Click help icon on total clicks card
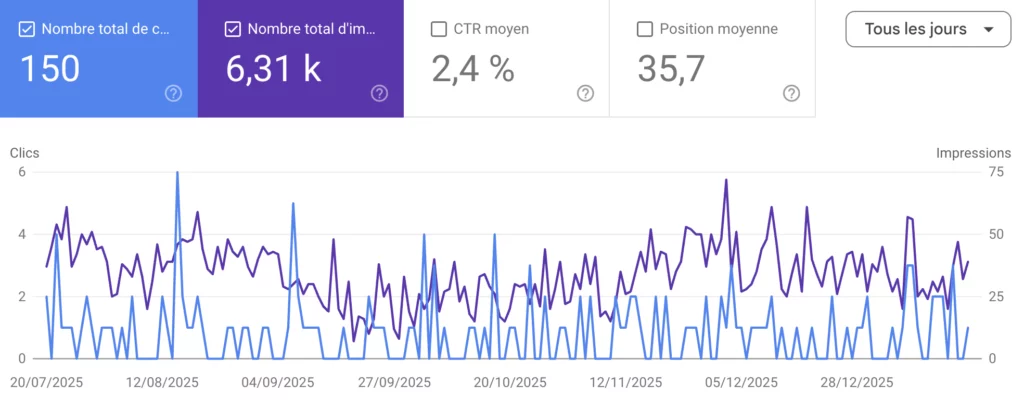Screen dimensions: 1024x412 173,93
